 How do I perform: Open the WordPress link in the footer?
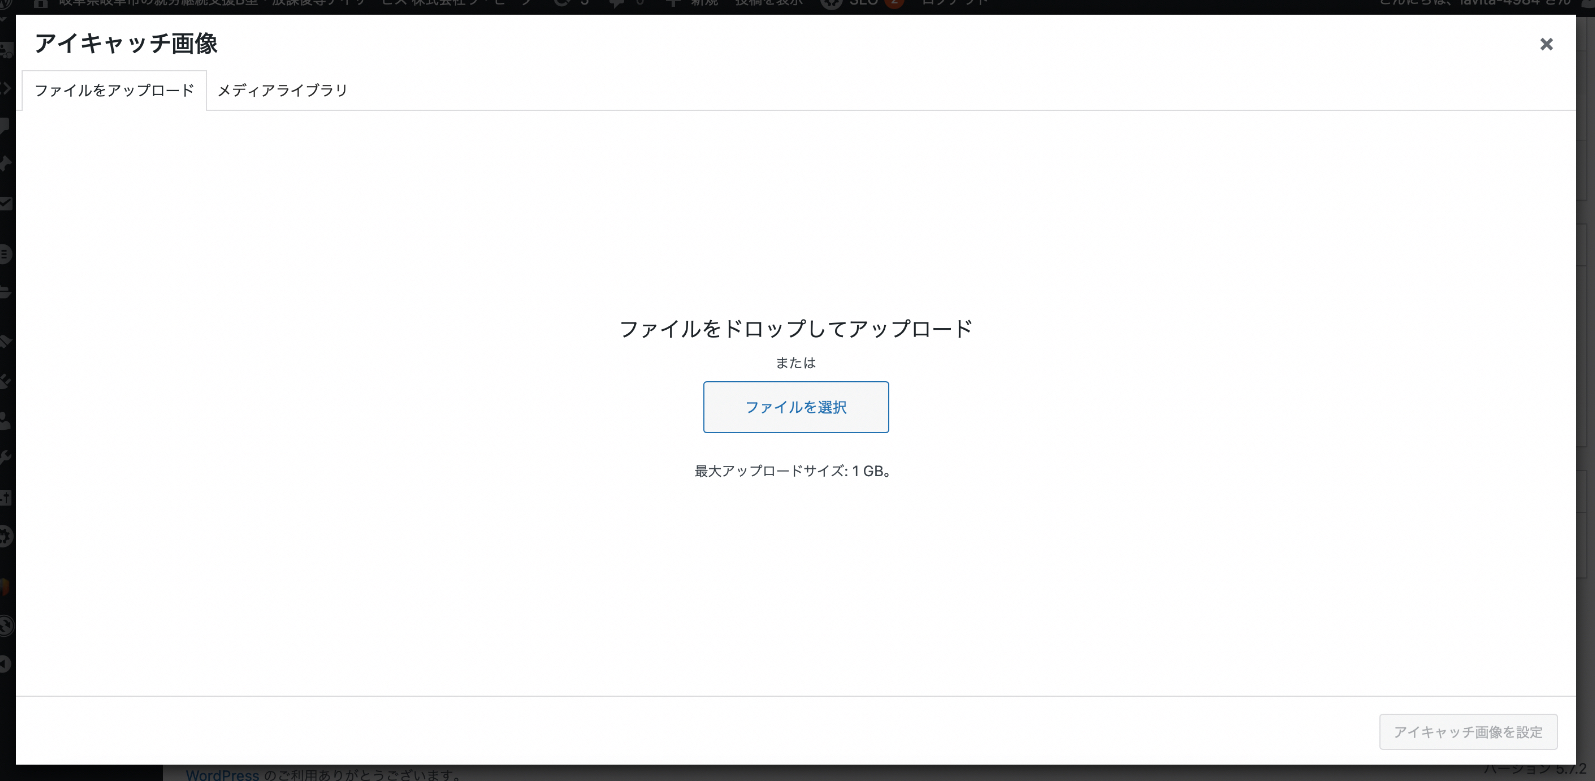222,775
